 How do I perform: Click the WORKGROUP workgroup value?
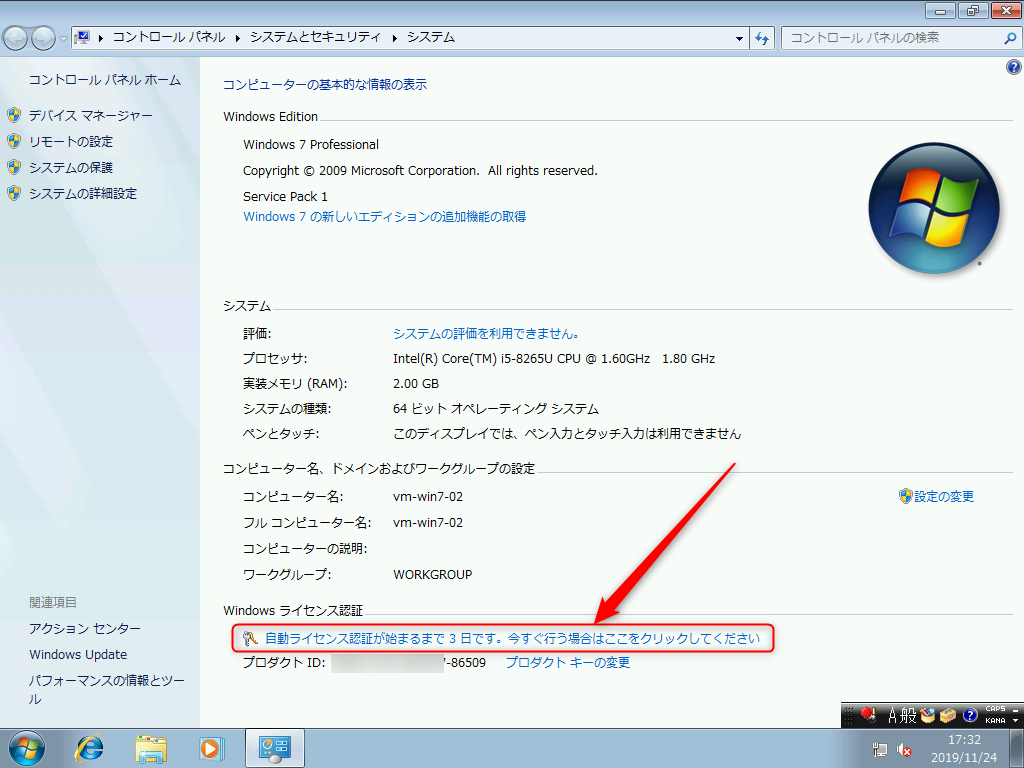point(432,575)
